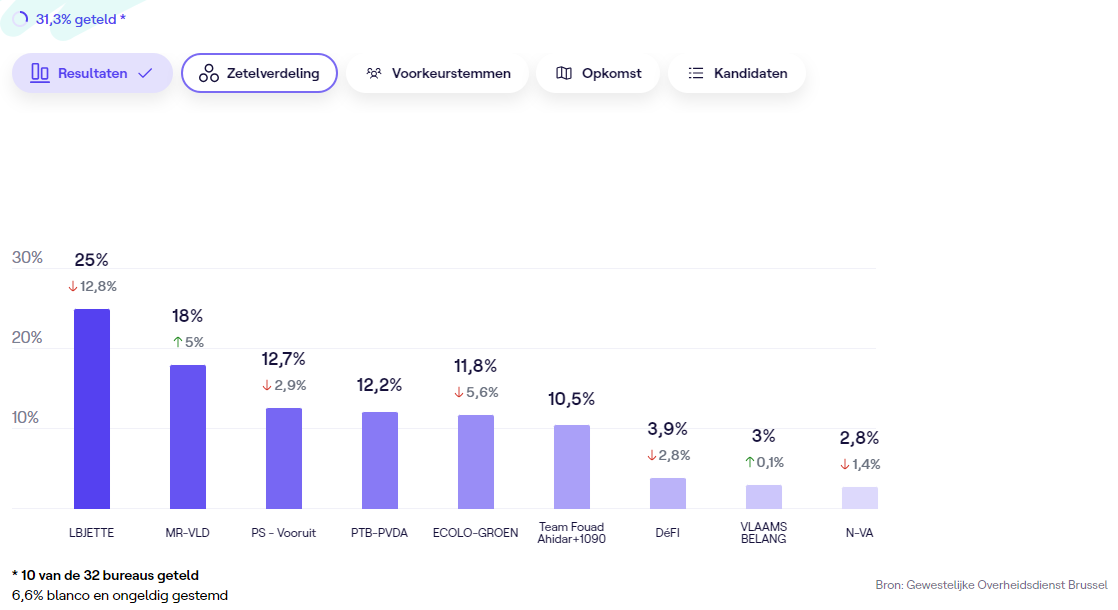Switch to the Zetelverdeling tab

pyautogui.click(x=259, y=73)
